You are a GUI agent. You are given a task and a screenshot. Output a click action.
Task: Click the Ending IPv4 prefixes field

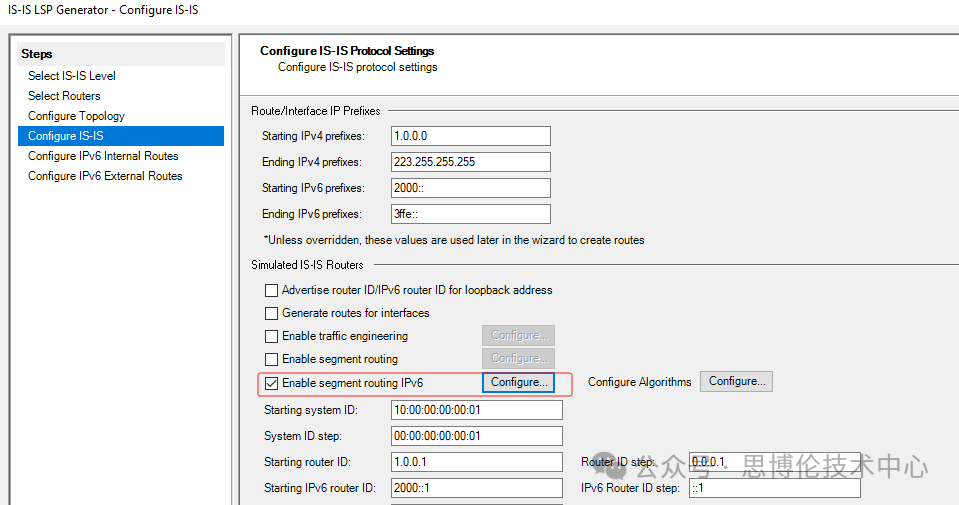pyautogui.click(x=470, y=162)
